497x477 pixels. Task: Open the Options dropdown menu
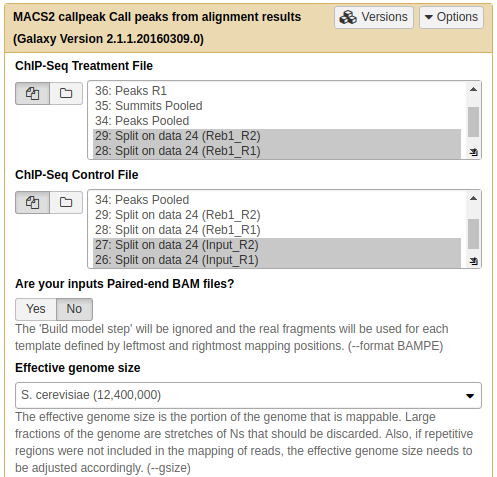[451, 17]
